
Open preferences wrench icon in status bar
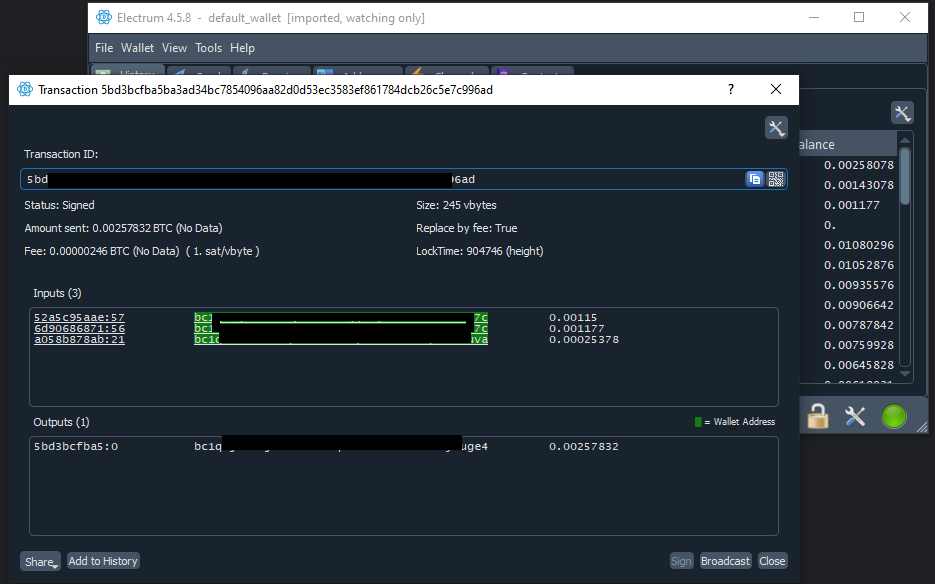click(855, 416)
